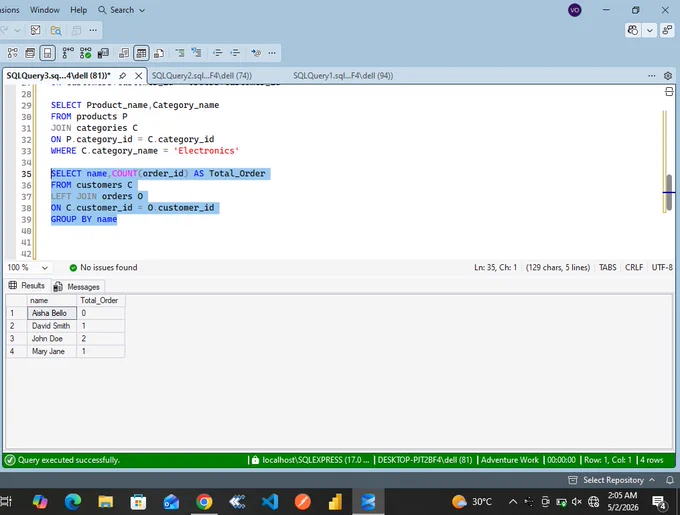Click the Ln: 35, Ch: 1 indicator
Viewport: 680px width, 515px height.
[x=495, y=267]
